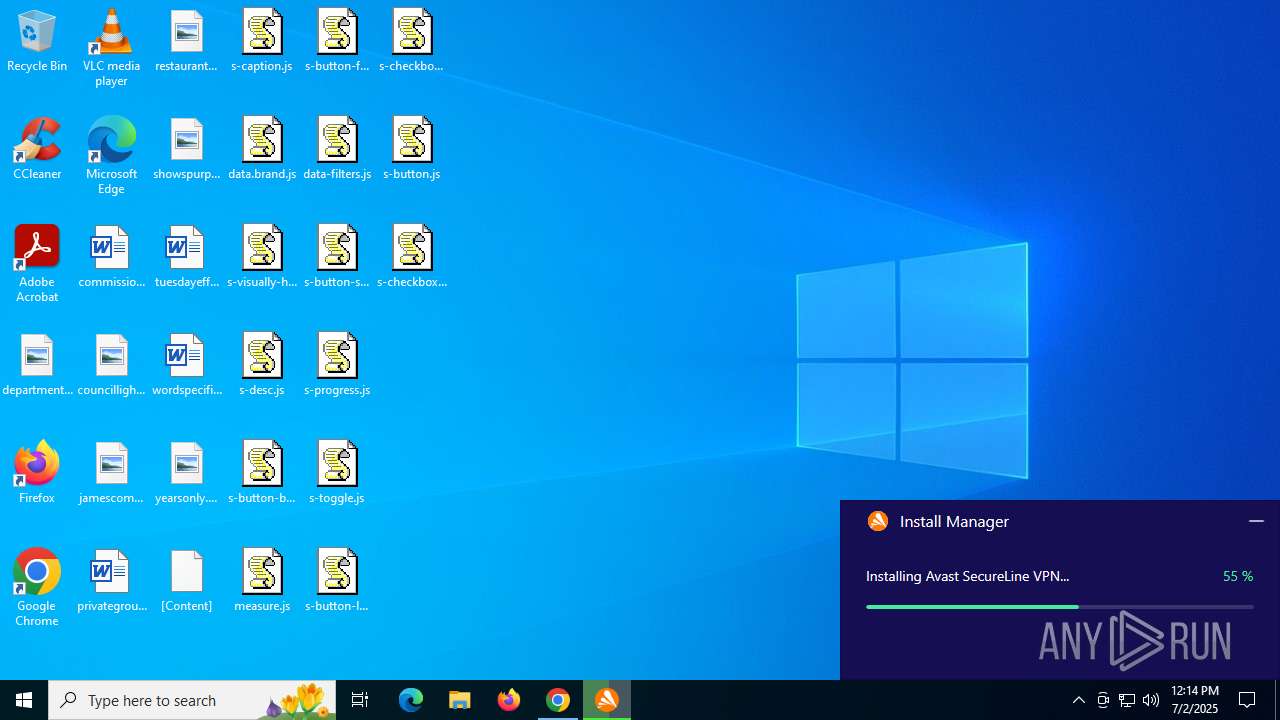Open Adobe Acrobat desktop shortcut

(37, 264)
